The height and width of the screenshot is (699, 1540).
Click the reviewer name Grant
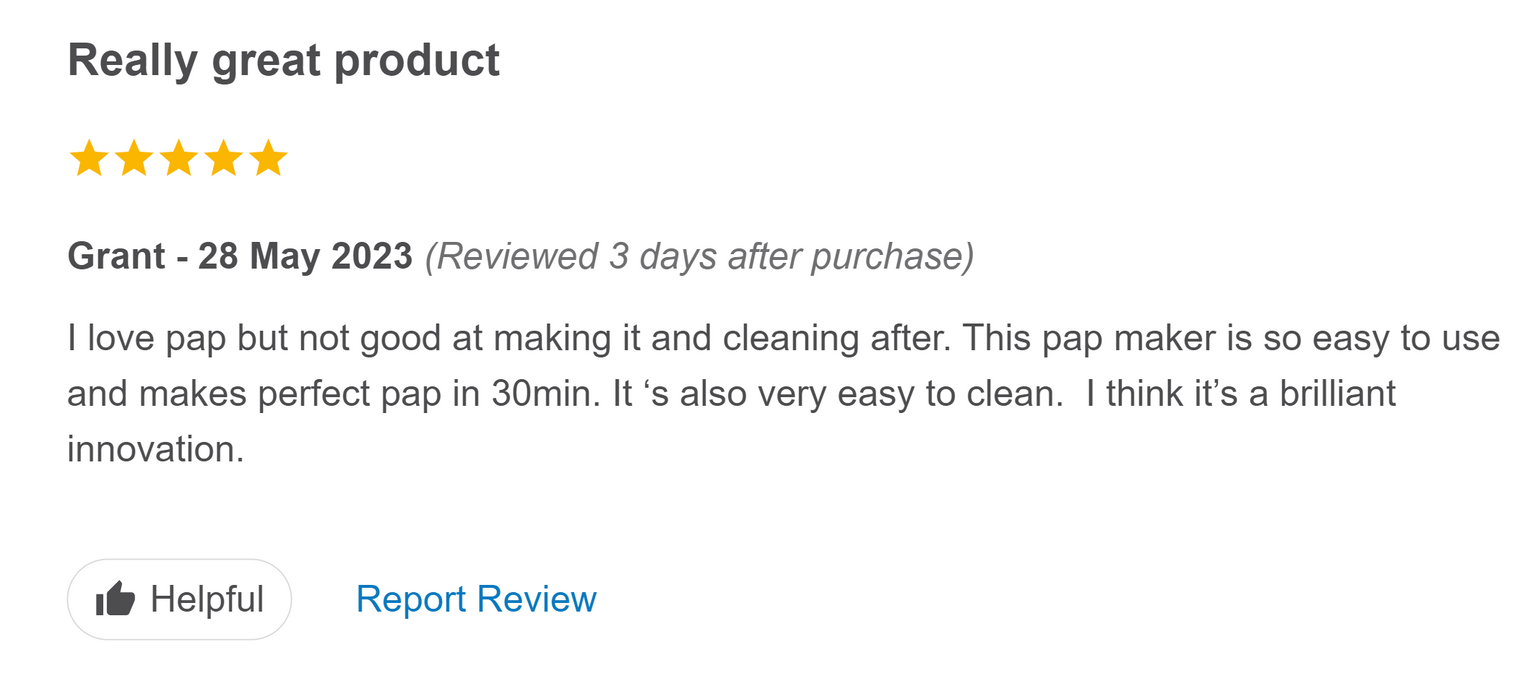(116, 257)
